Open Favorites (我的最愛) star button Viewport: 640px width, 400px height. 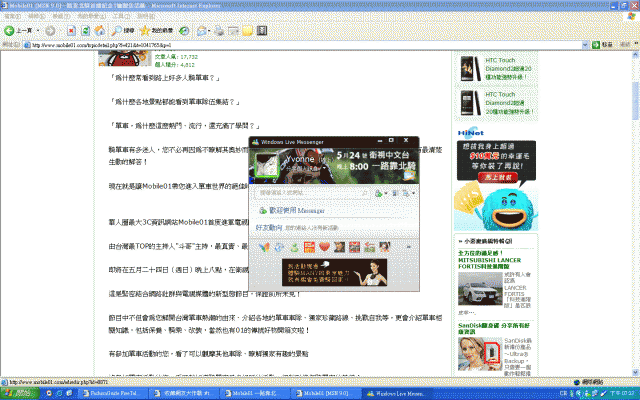pyautogui.click(x=156, y=31)
